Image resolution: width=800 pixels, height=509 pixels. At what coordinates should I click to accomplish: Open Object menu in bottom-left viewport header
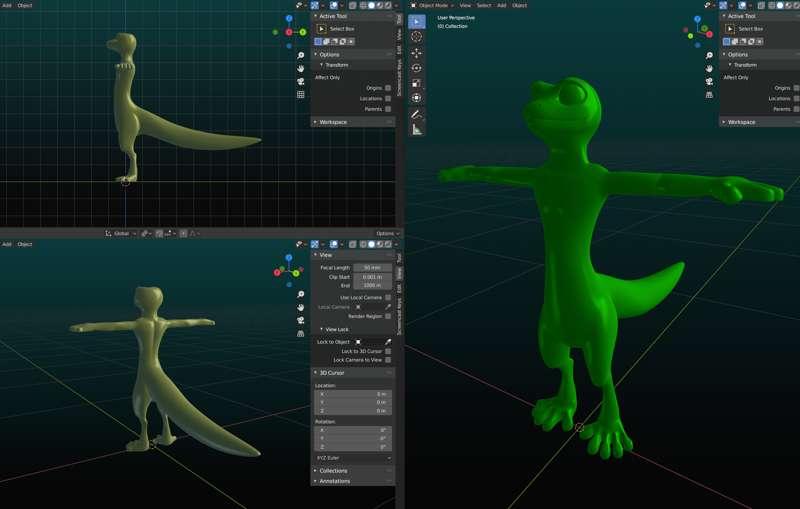(x=24, y=244)
